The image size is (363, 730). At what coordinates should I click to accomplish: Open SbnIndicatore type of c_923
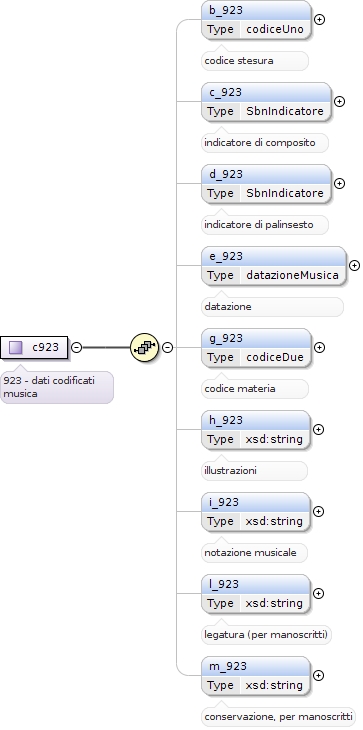tap(285, 111)
